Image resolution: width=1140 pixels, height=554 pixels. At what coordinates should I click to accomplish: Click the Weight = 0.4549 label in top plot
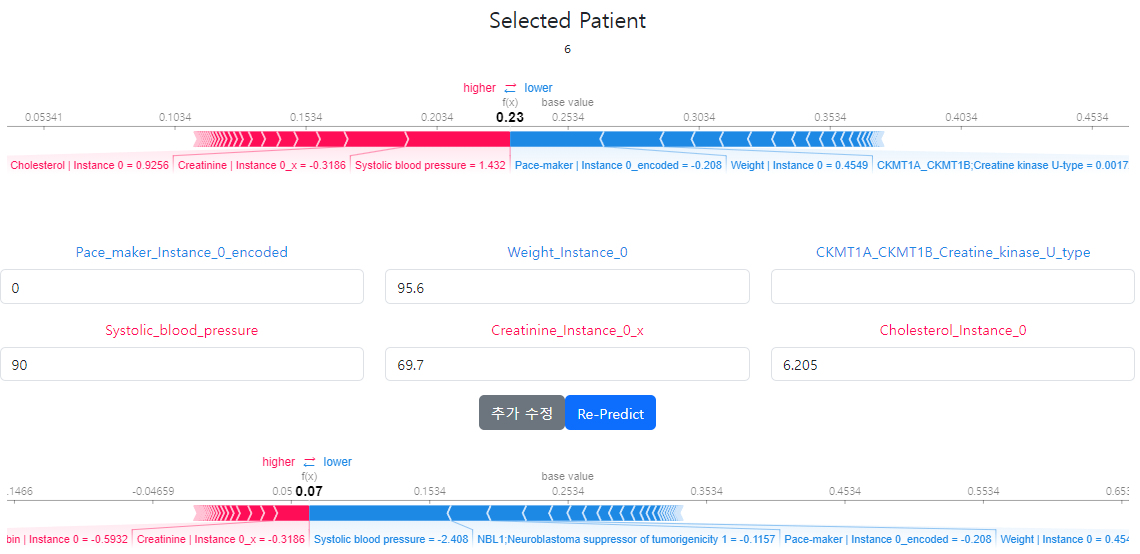coord(799,165)
